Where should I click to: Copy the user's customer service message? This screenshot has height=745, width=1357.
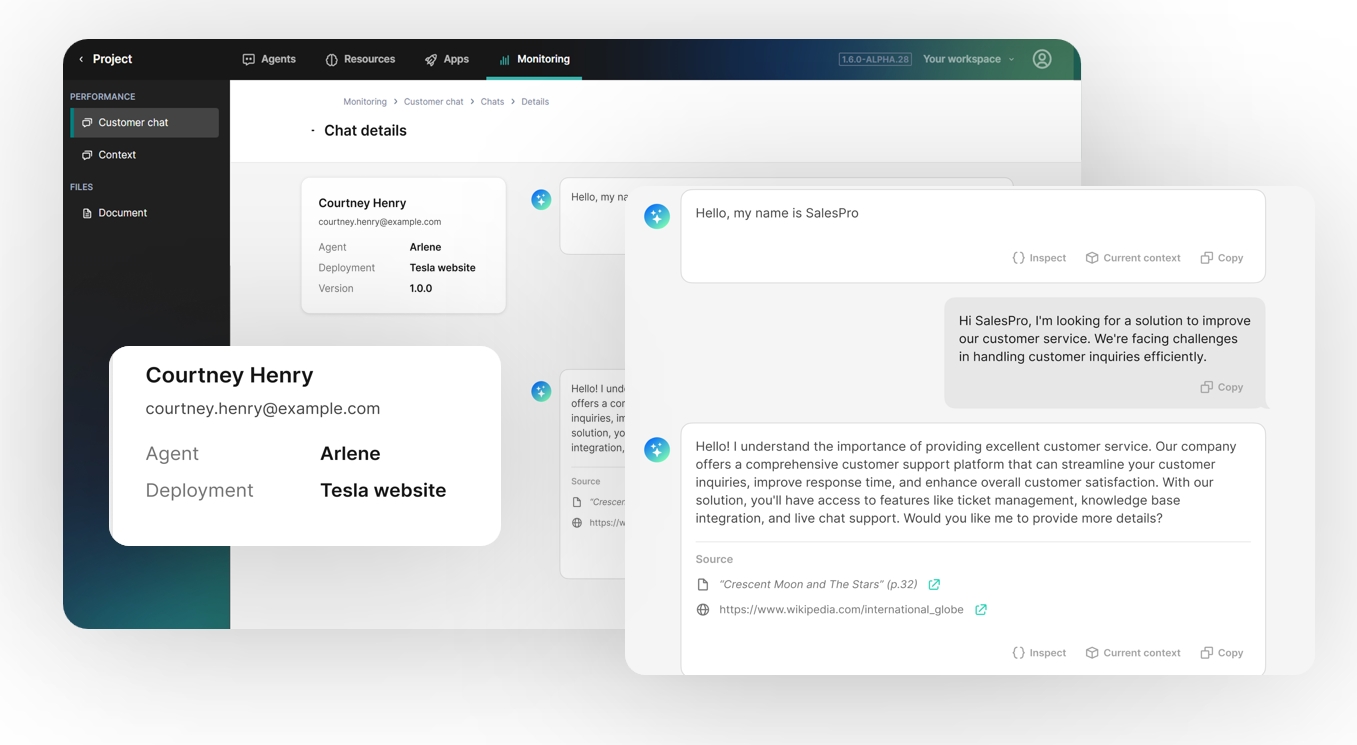1221,387
